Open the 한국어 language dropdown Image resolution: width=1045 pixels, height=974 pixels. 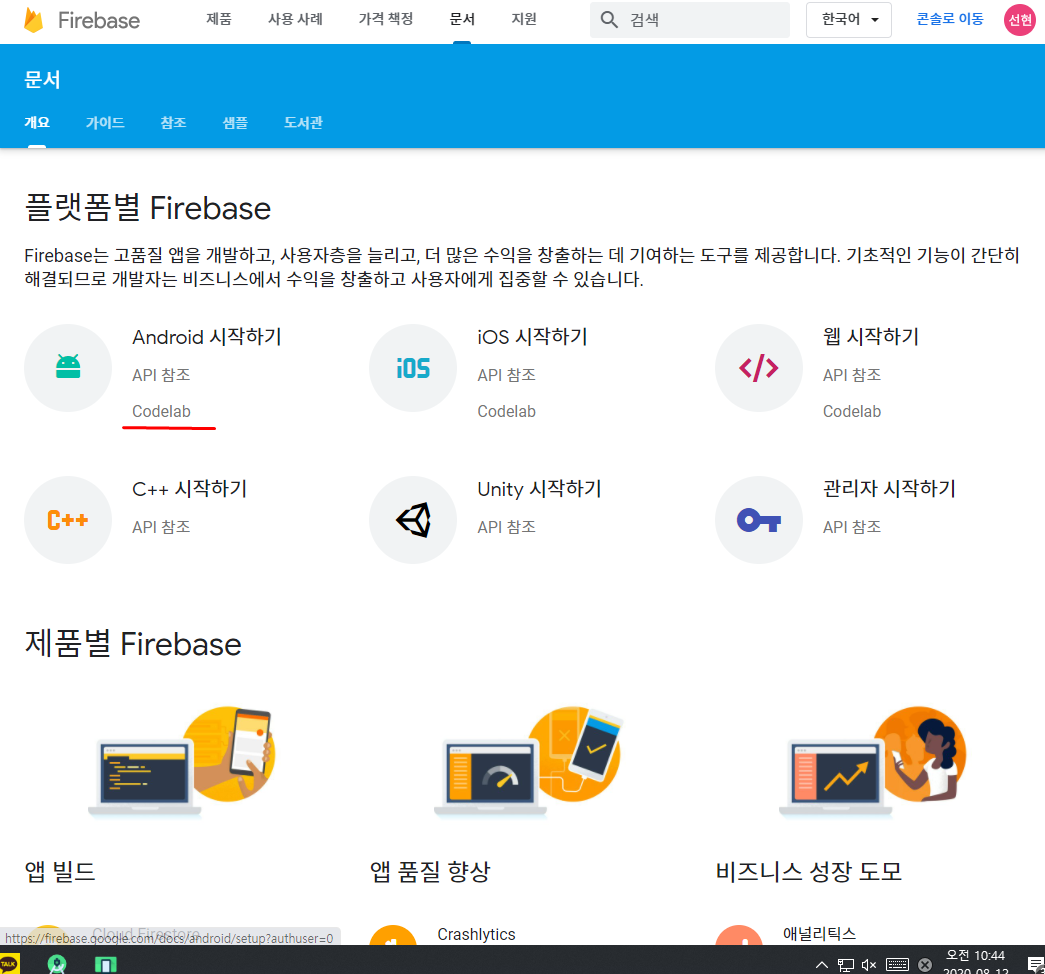coord(848,20)
